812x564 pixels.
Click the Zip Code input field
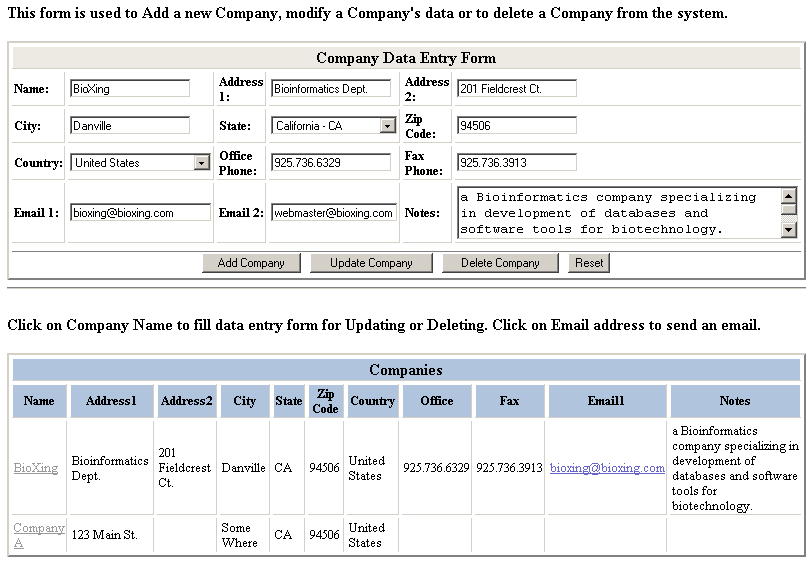516,126
